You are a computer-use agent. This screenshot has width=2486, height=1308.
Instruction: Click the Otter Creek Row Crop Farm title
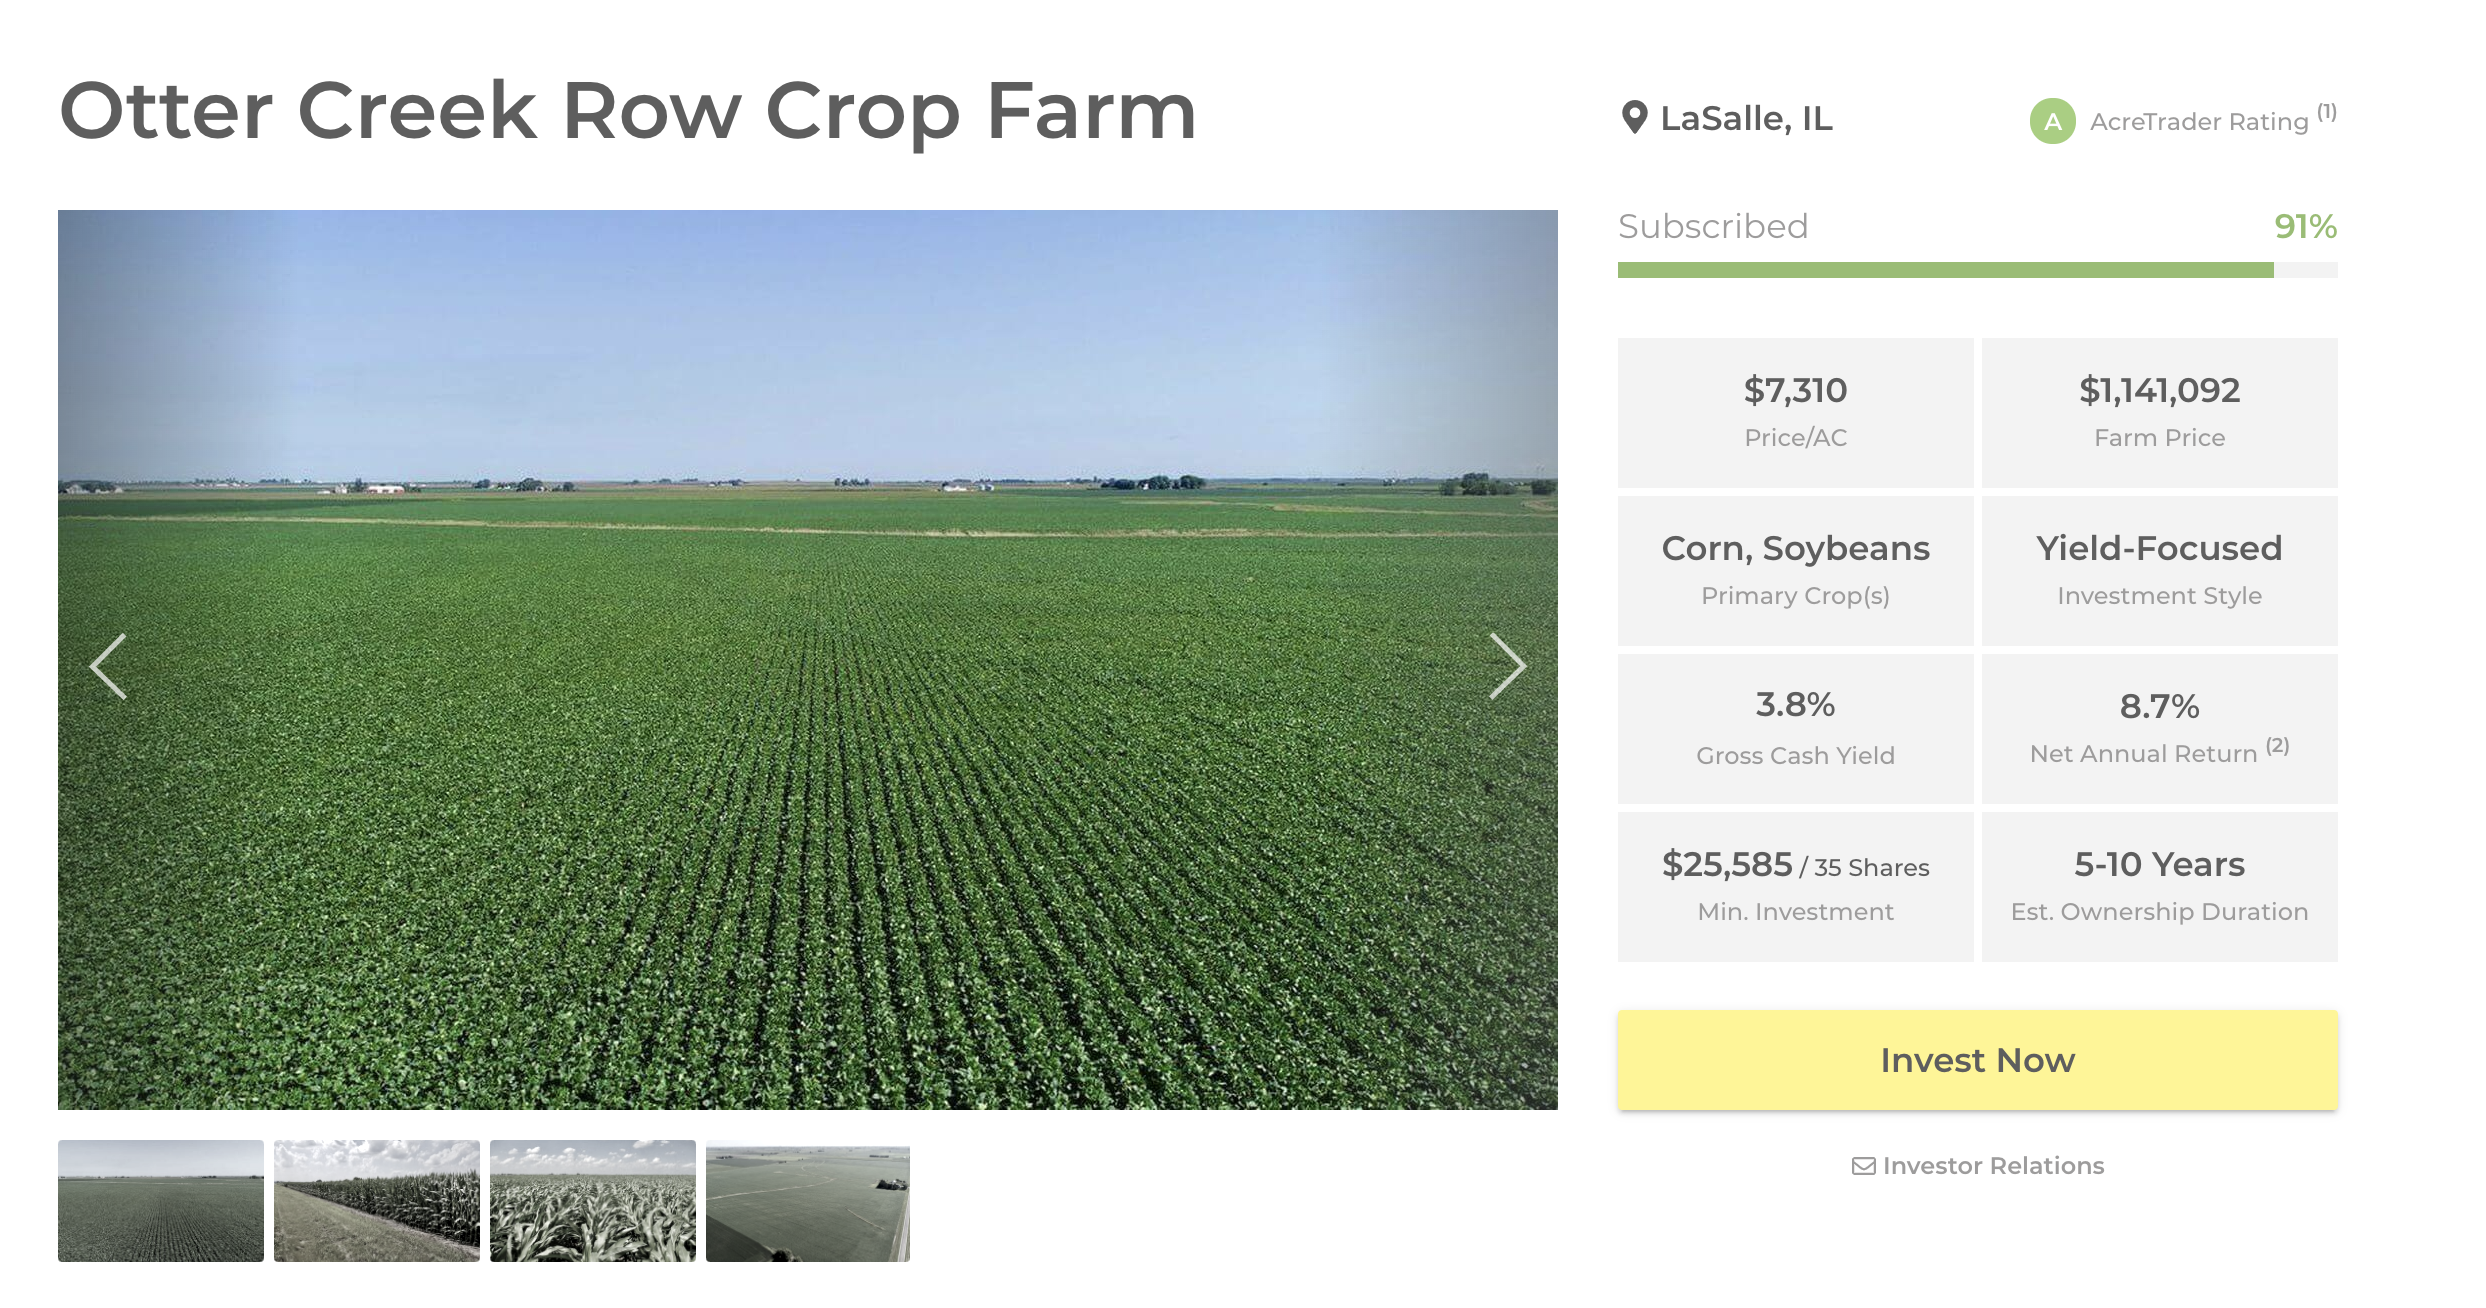click(x=628, y=110)
